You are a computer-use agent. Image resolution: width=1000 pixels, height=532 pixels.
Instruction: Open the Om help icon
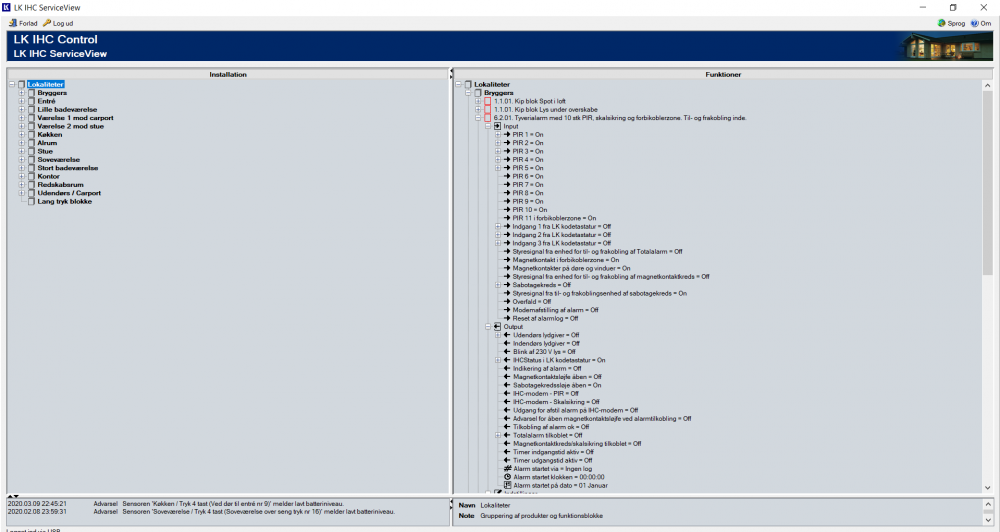972,22
